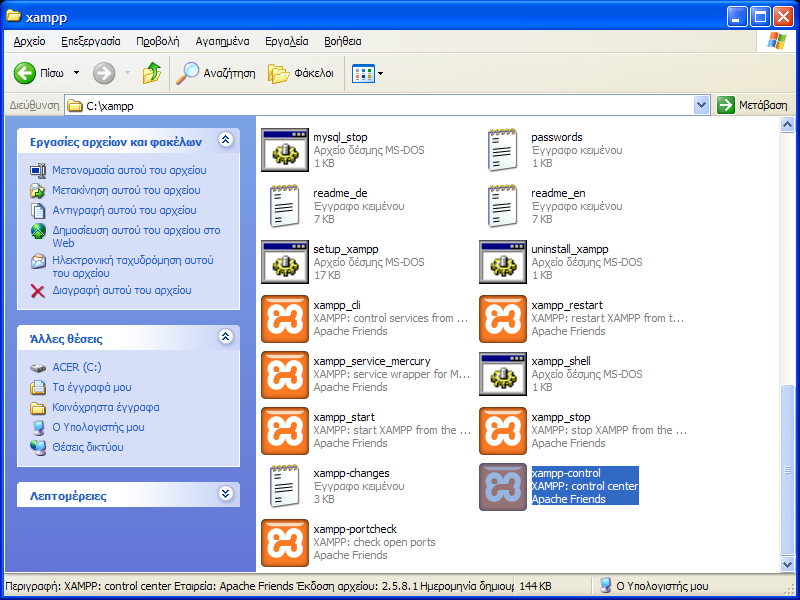Image resolution: width=800 pixels, height=600 pixels.
Task: Go to ACER (C:) drive link
Action: point(77,367)
